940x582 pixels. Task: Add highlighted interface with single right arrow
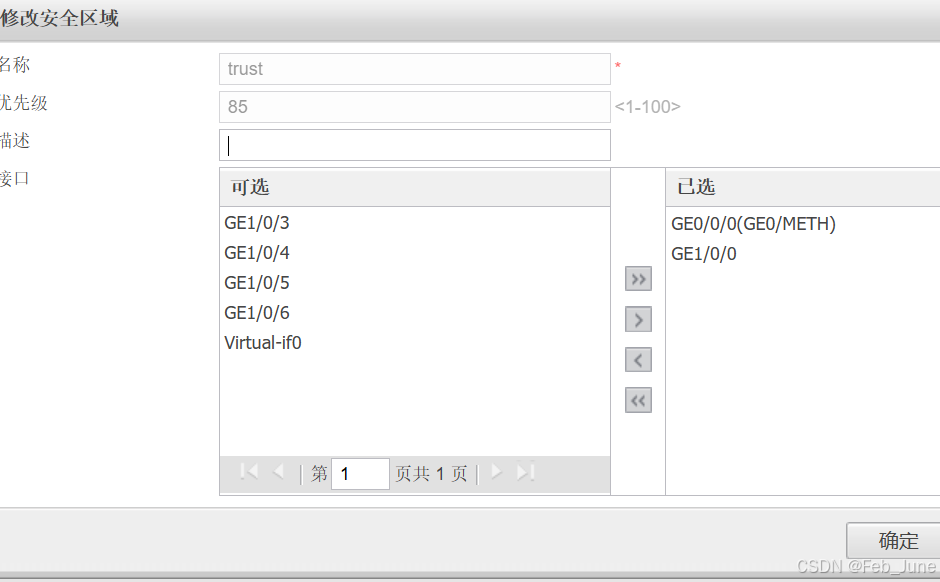638,319
